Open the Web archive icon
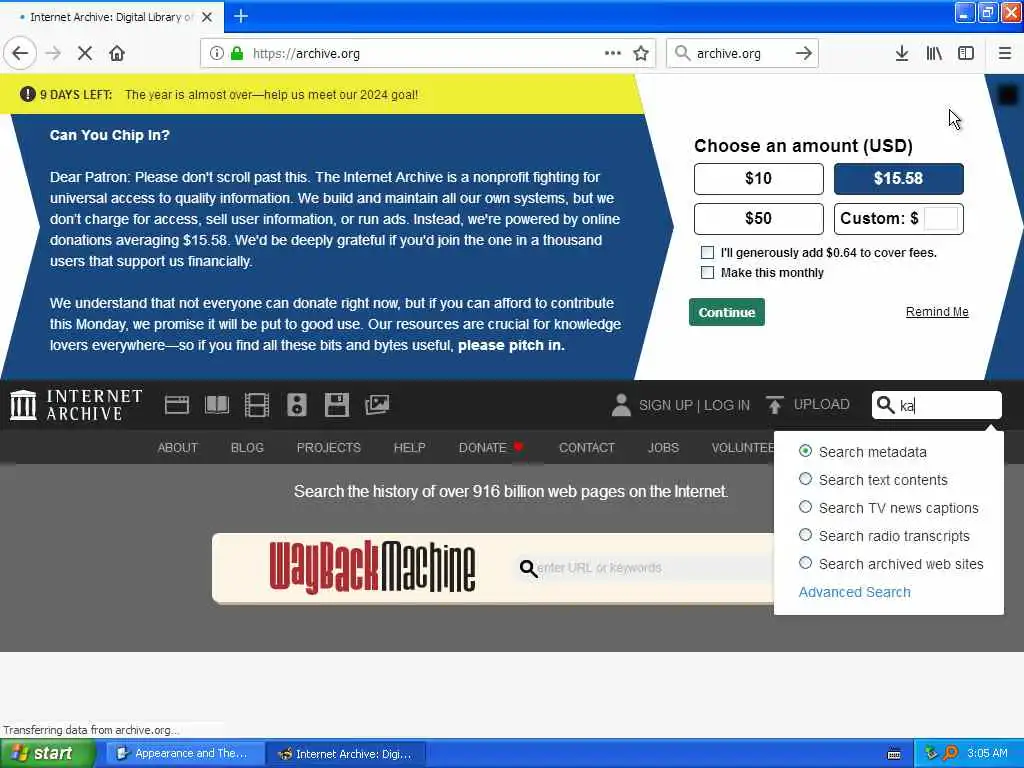1024x768 pixels. click(176, 405)
